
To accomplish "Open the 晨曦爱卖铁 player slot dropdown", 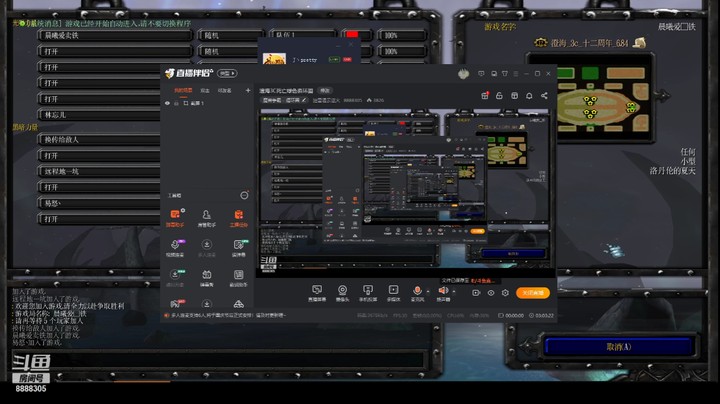I will (x=115, y=35).
